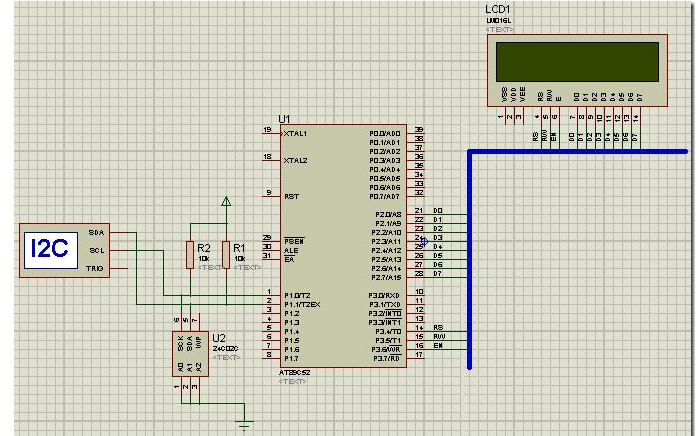Select the power terminal arrow above the resistors
699x436 pixels.
(x=226, y=202)
